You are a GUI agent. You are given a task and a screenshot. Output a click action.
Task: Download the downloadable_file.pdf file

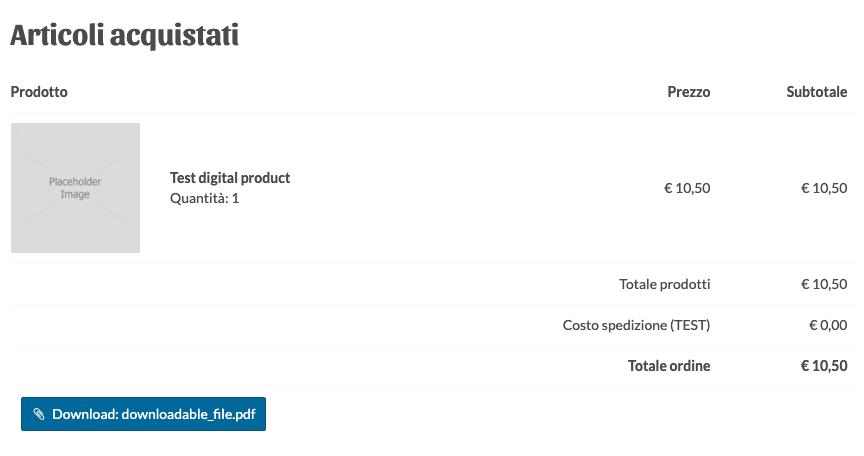(143, 414)
